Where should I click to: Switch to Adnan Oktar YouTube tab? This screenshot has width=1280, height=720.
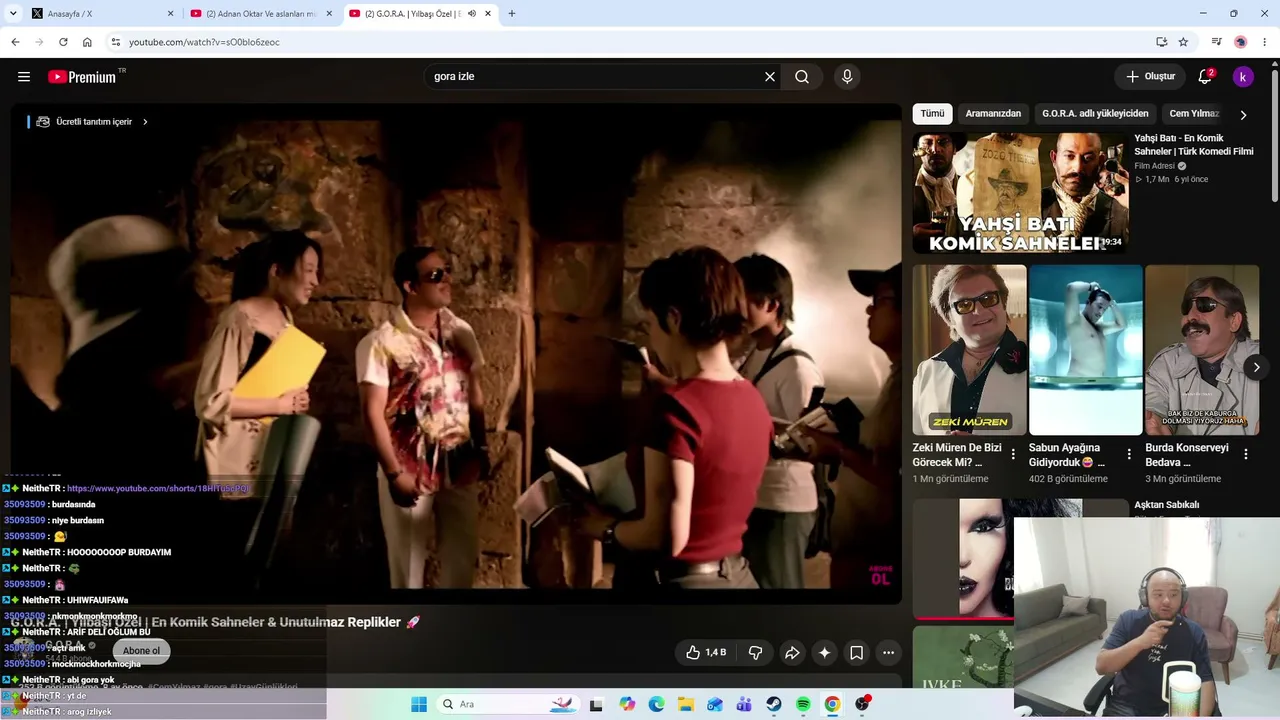coord(262,14)
